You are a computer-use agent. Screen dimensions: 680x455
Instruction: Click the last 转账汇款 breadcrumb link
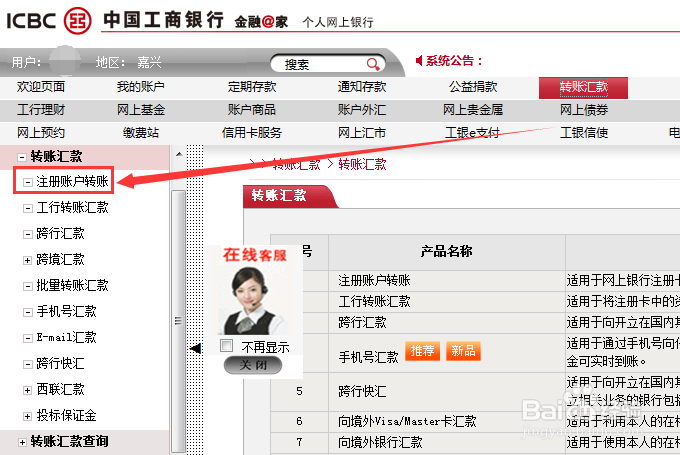(362, 164)
